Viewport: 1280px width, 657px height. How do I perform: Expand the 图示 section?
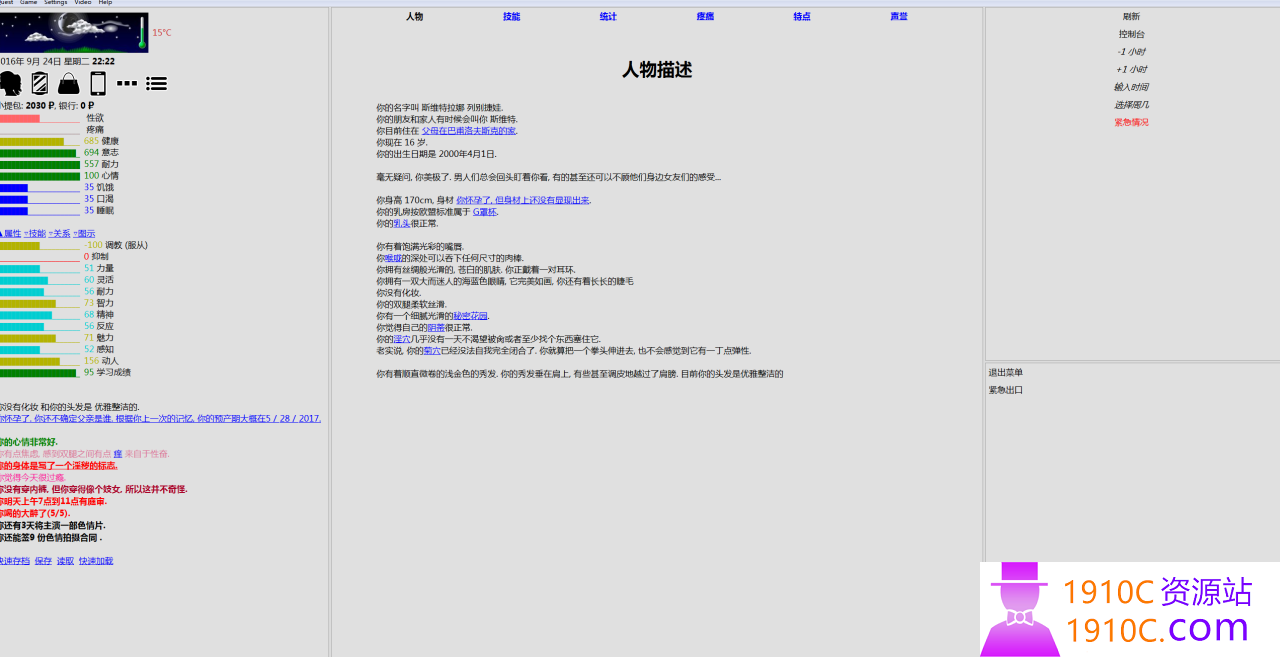pyautogui.click(x=84, y=233)
